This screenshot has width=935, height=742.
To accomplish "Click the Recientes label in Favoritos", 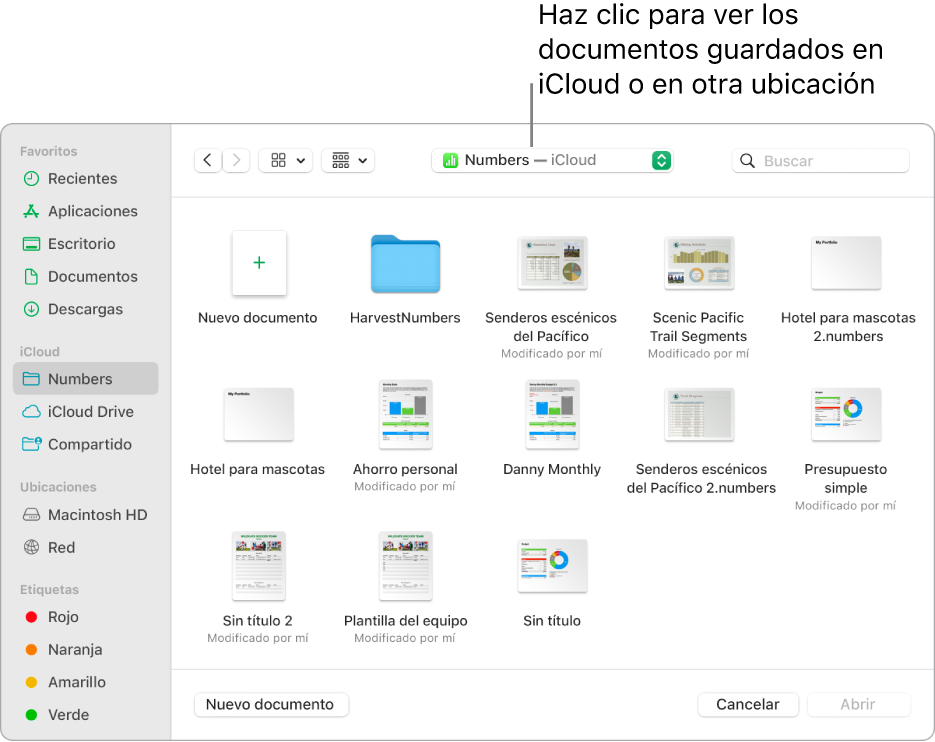I will click(82, 178).
